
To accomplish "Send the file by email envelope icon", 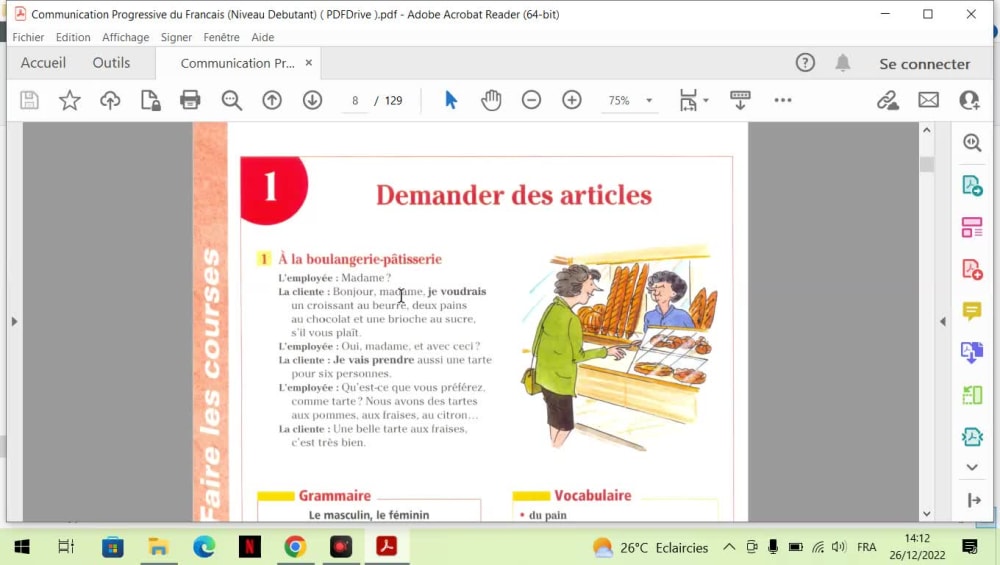I will (929, 100).
